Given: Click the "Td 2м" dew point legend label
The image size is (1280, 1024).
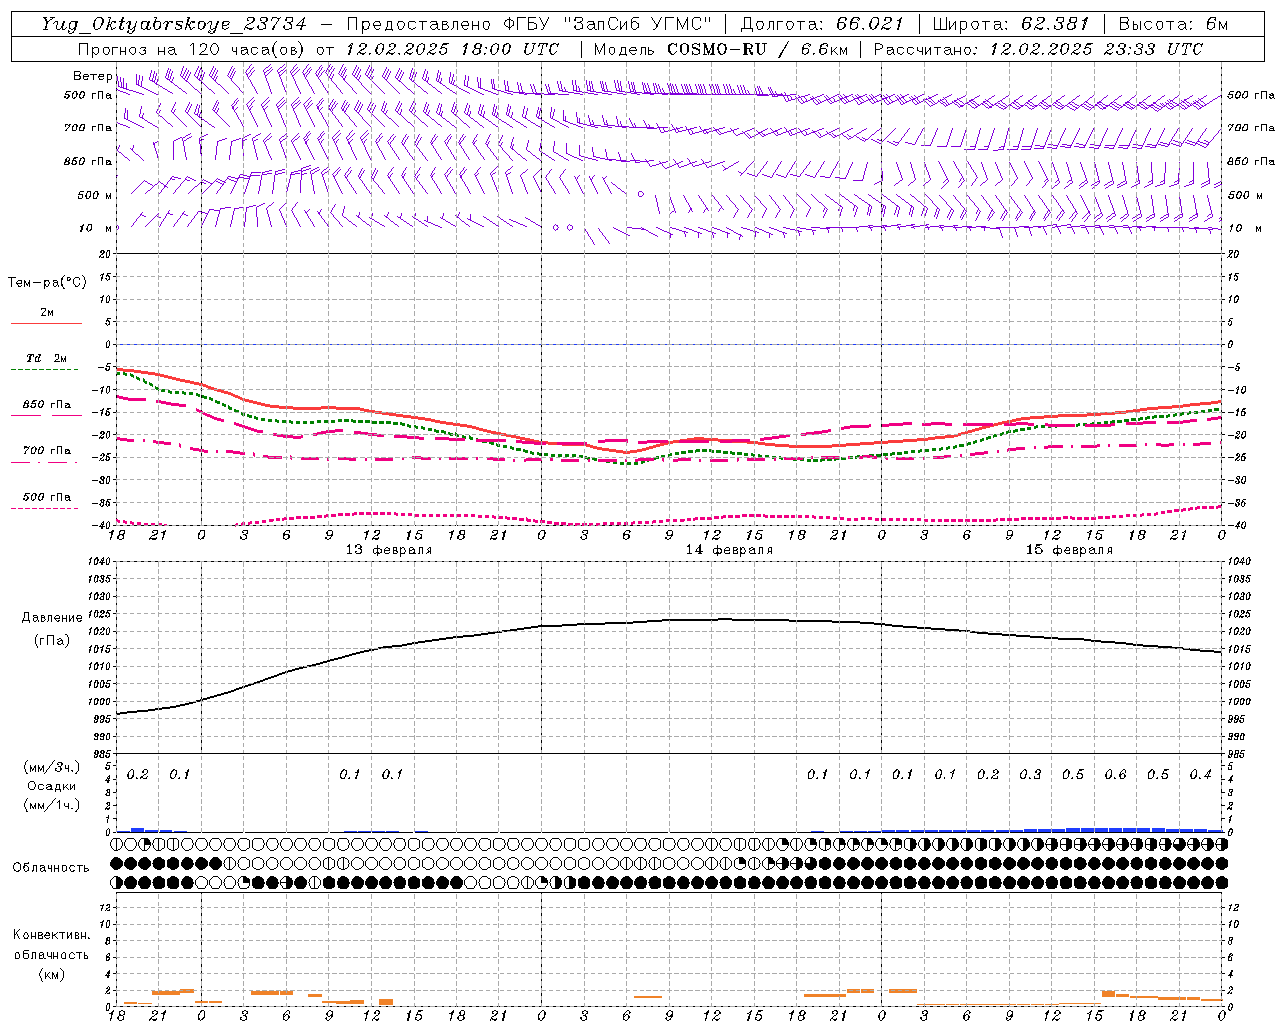Looking at the screenshot, I should click(46, 357).
